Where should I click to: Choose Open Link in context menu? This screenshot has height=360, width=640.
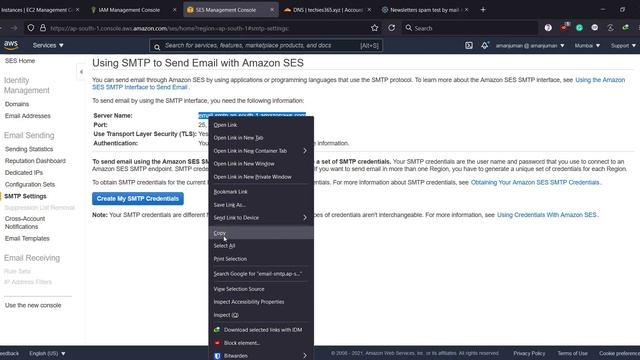[261, 125]
